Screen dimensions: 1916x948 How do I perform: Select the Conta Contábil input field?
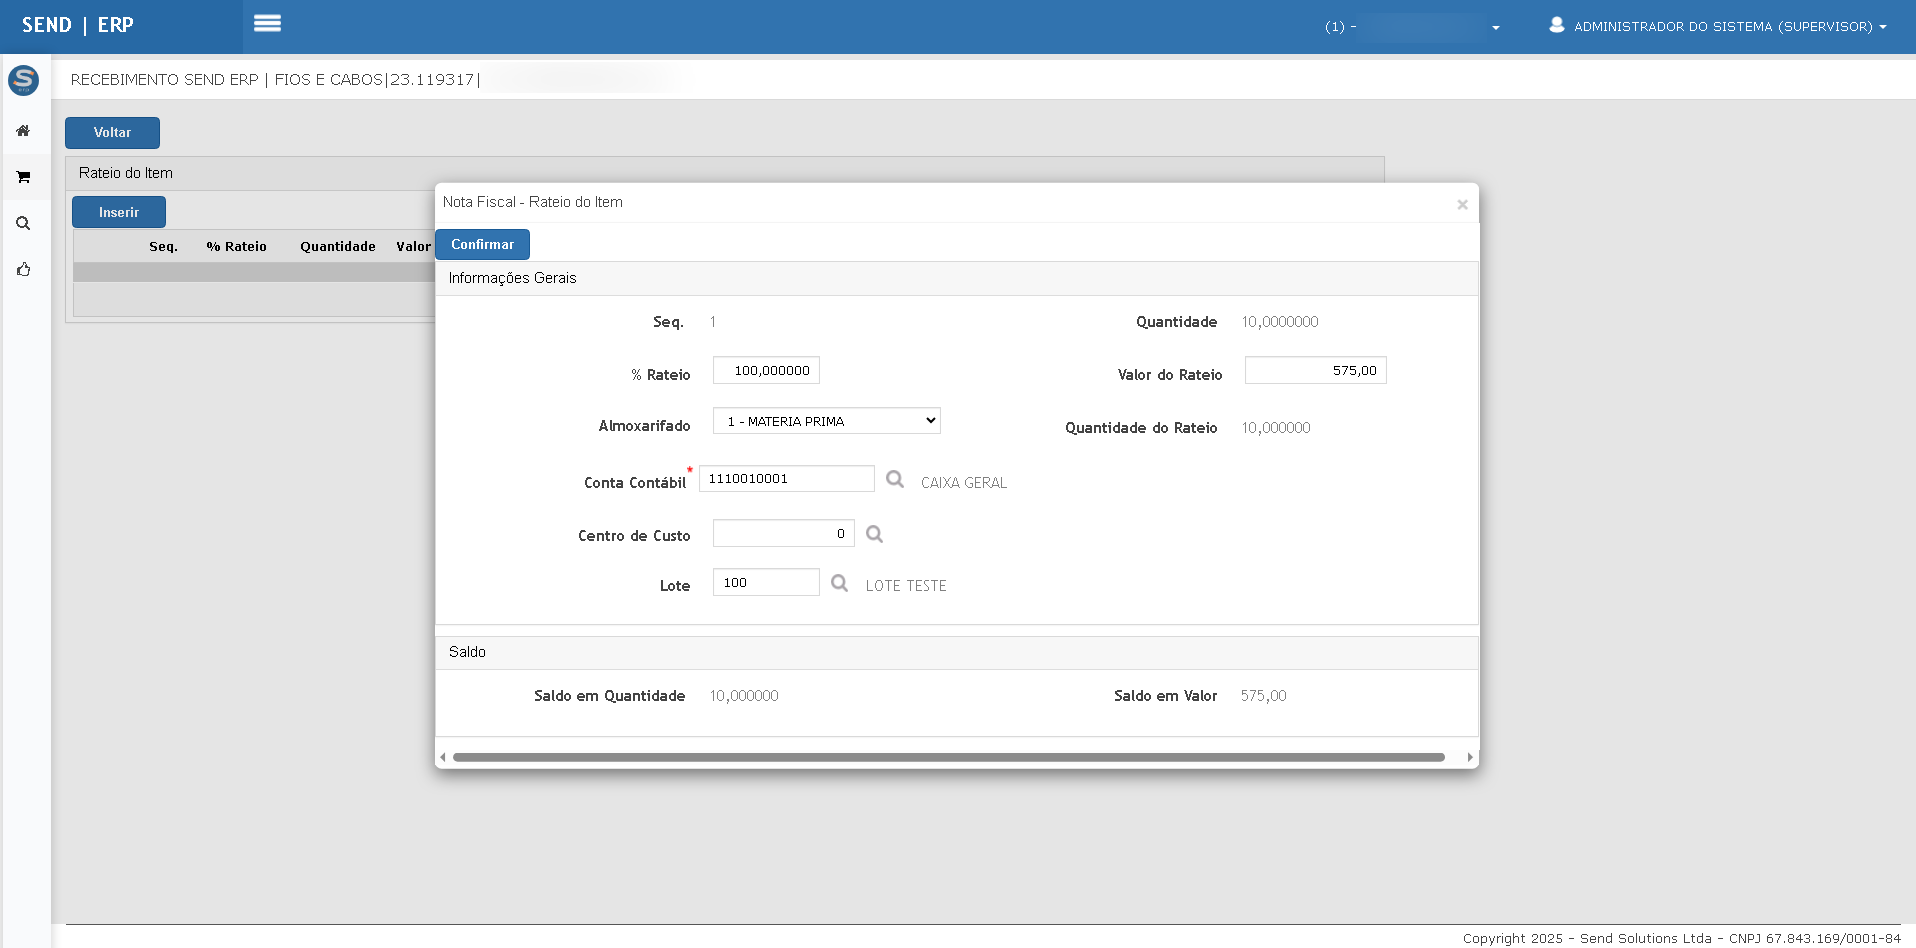[786, 479]
